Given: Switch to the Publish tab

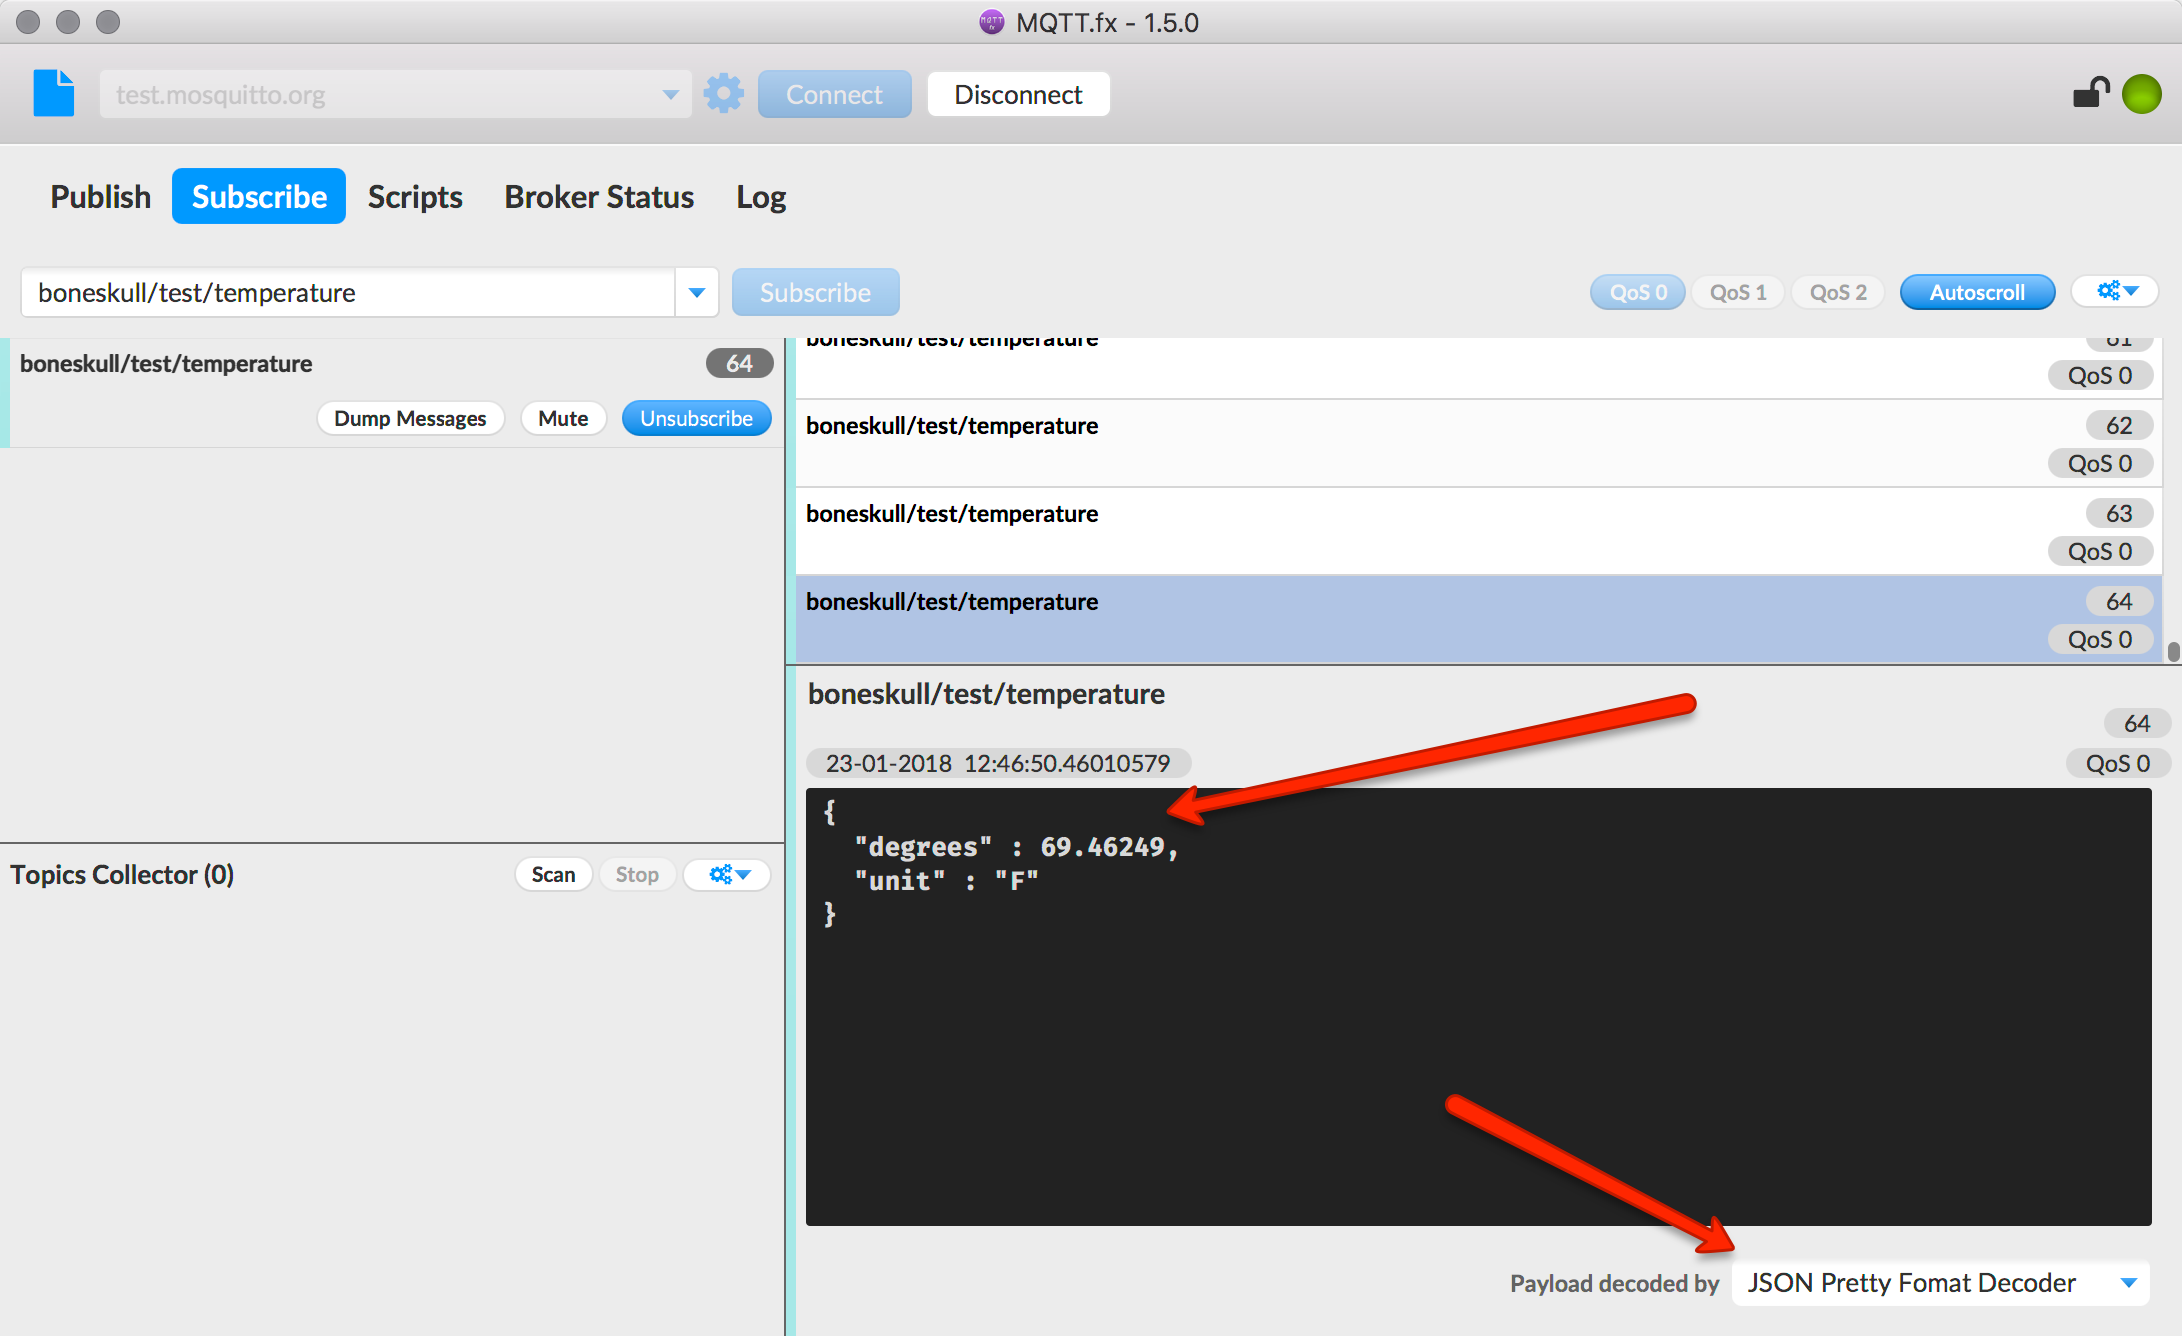Looking at the screenshot, I should click(x=101, y=197).
